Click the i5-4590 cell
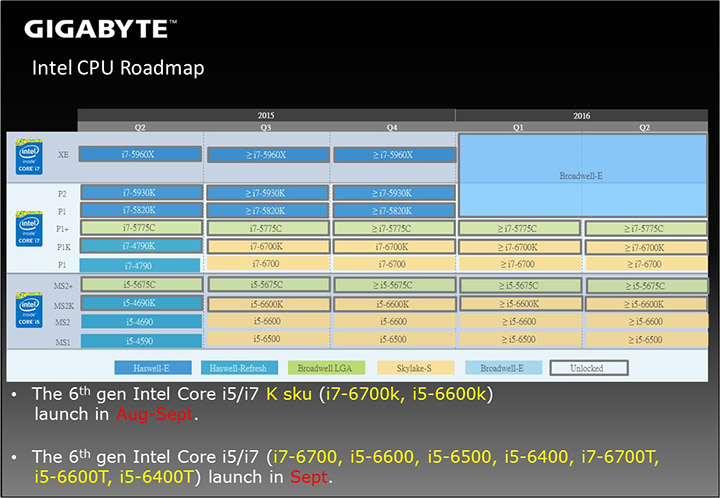Screen dimensions: 720x498 [x=141, y=341]
